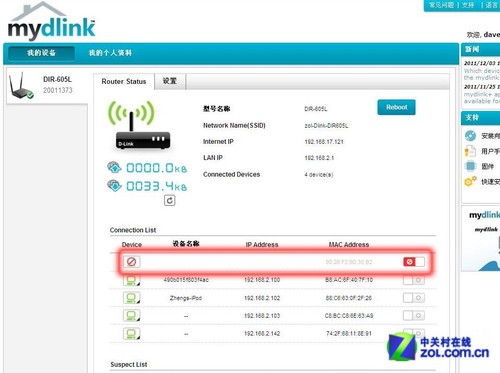
Task: Click the wireless router status image
Action: (140, 125)
